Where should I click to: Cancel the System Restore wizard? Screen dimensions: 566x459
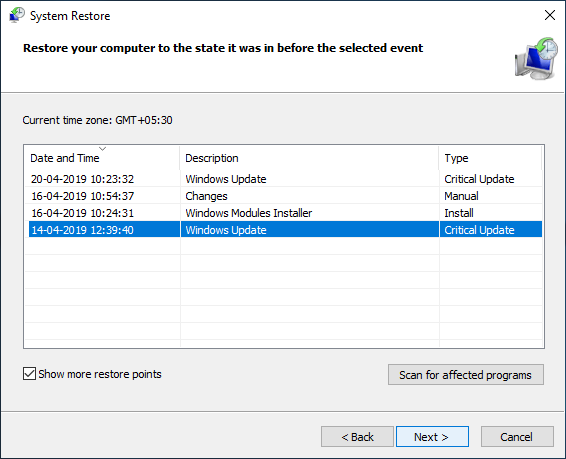coord(517,437)
